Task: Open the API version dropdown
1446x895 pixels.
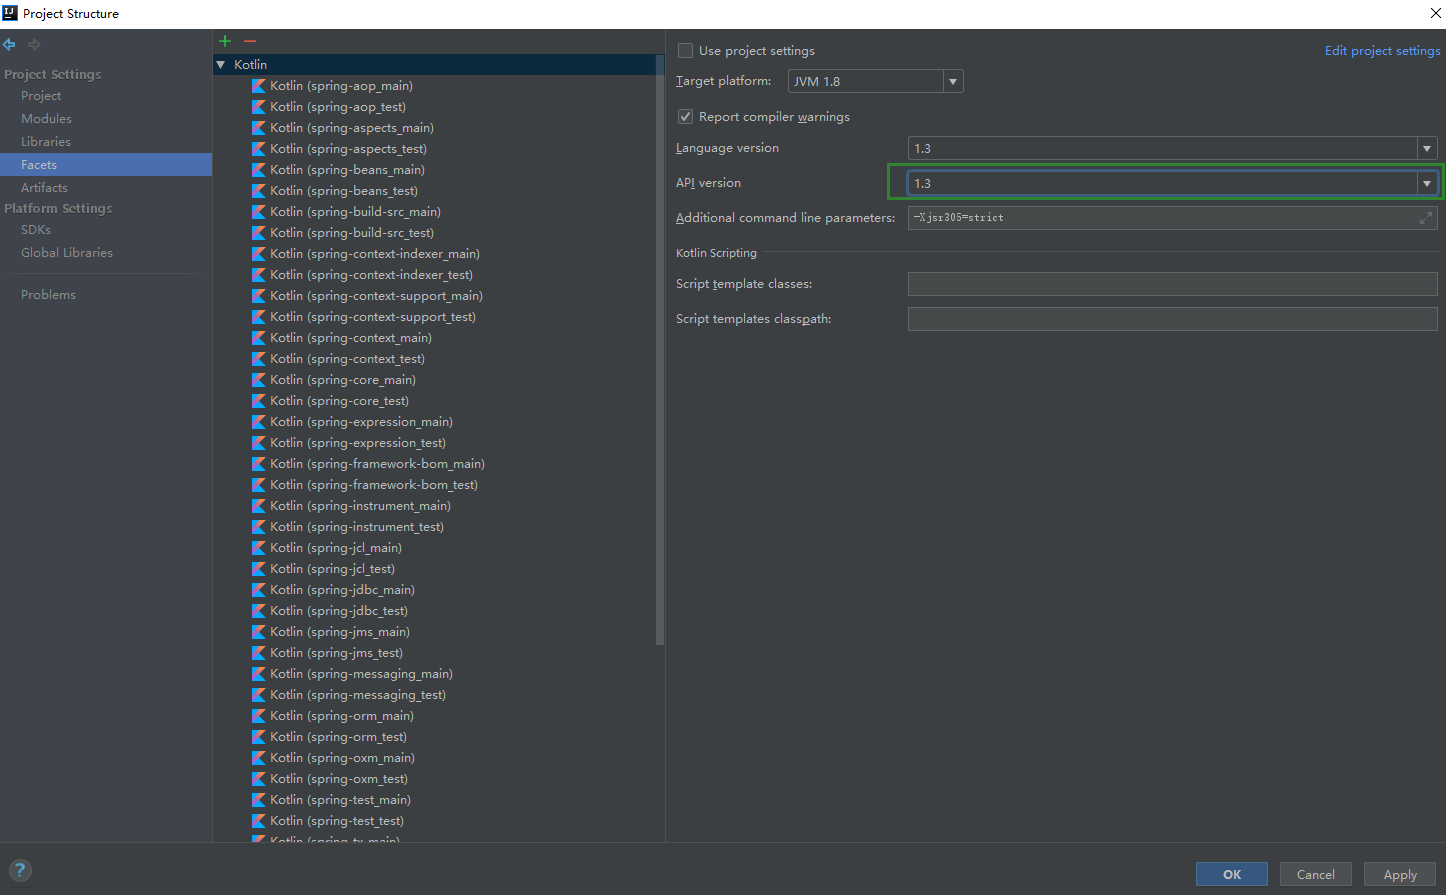Action: (1172, 184)
